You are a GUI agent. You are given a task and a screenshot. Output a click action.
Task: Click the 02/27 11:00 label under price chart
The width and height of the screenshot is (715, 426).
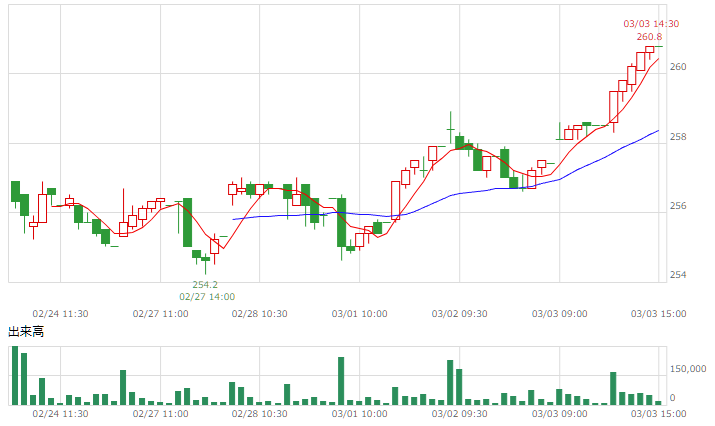[161, 314]
